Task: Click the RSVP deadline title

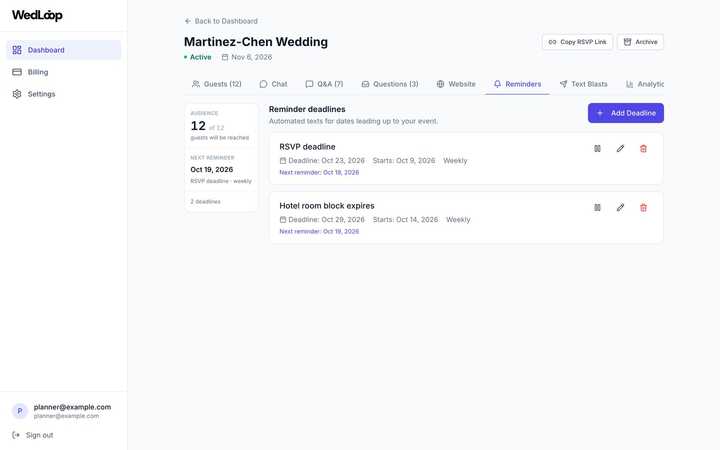Action: click(307, 147)
